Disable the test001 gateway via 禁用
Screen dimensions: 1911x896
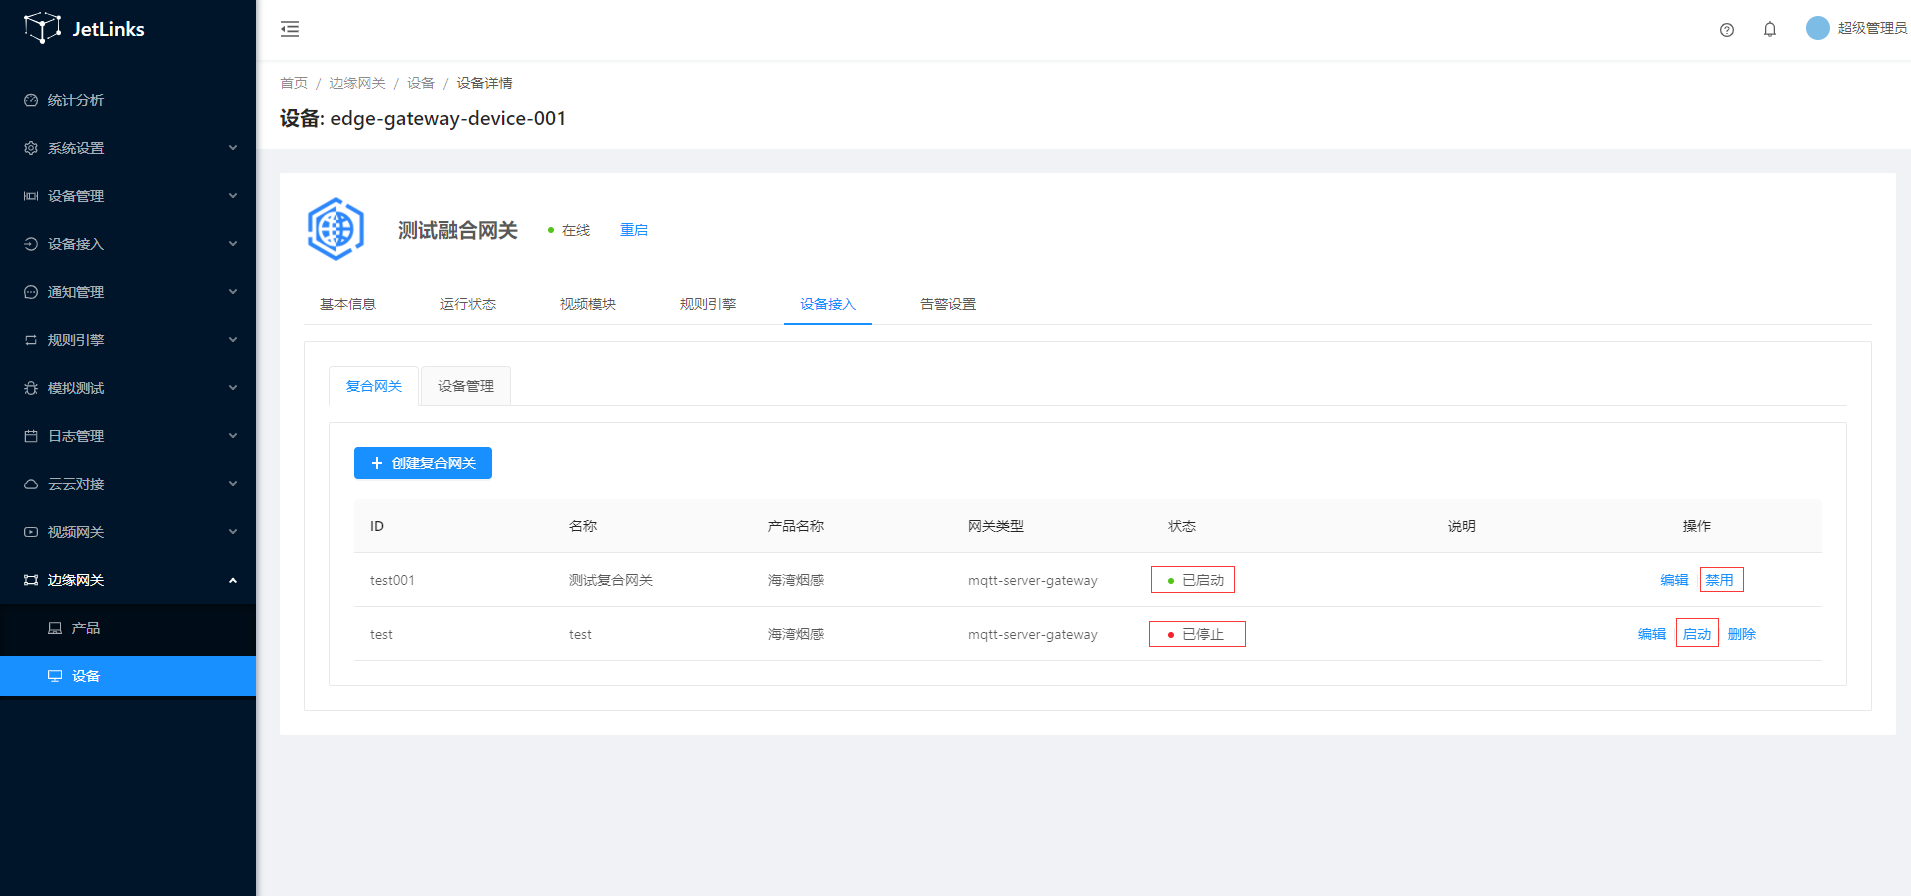point(1720,580)
